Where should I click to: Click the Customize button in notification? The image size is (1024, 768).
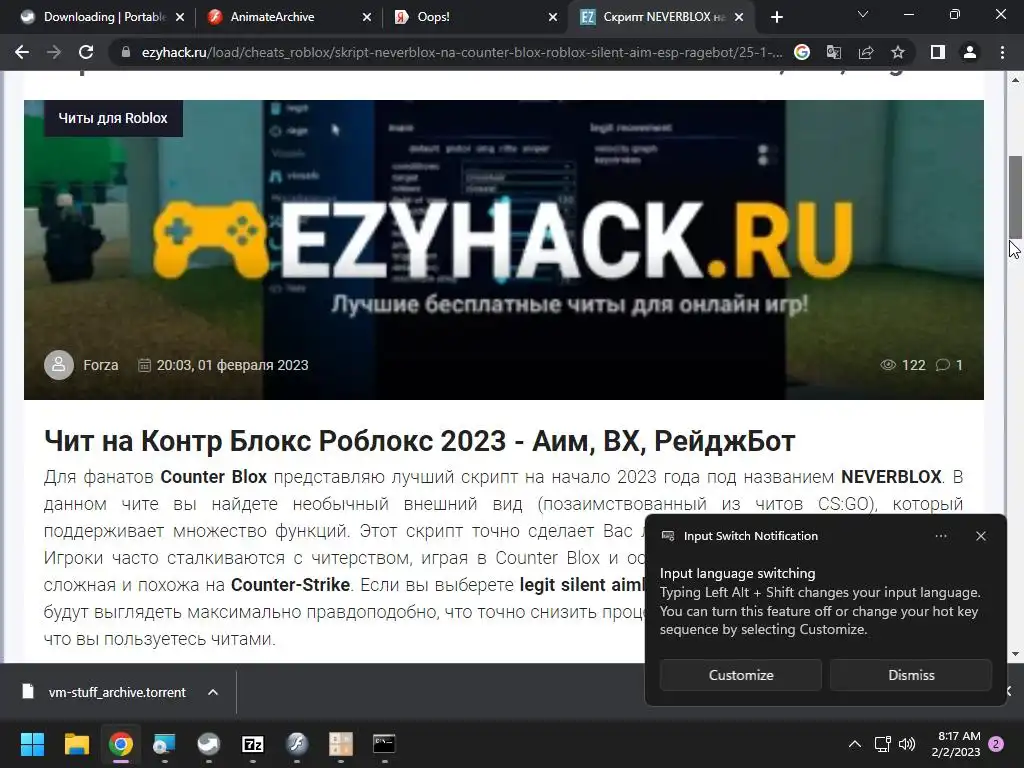(x=741, y=675)
